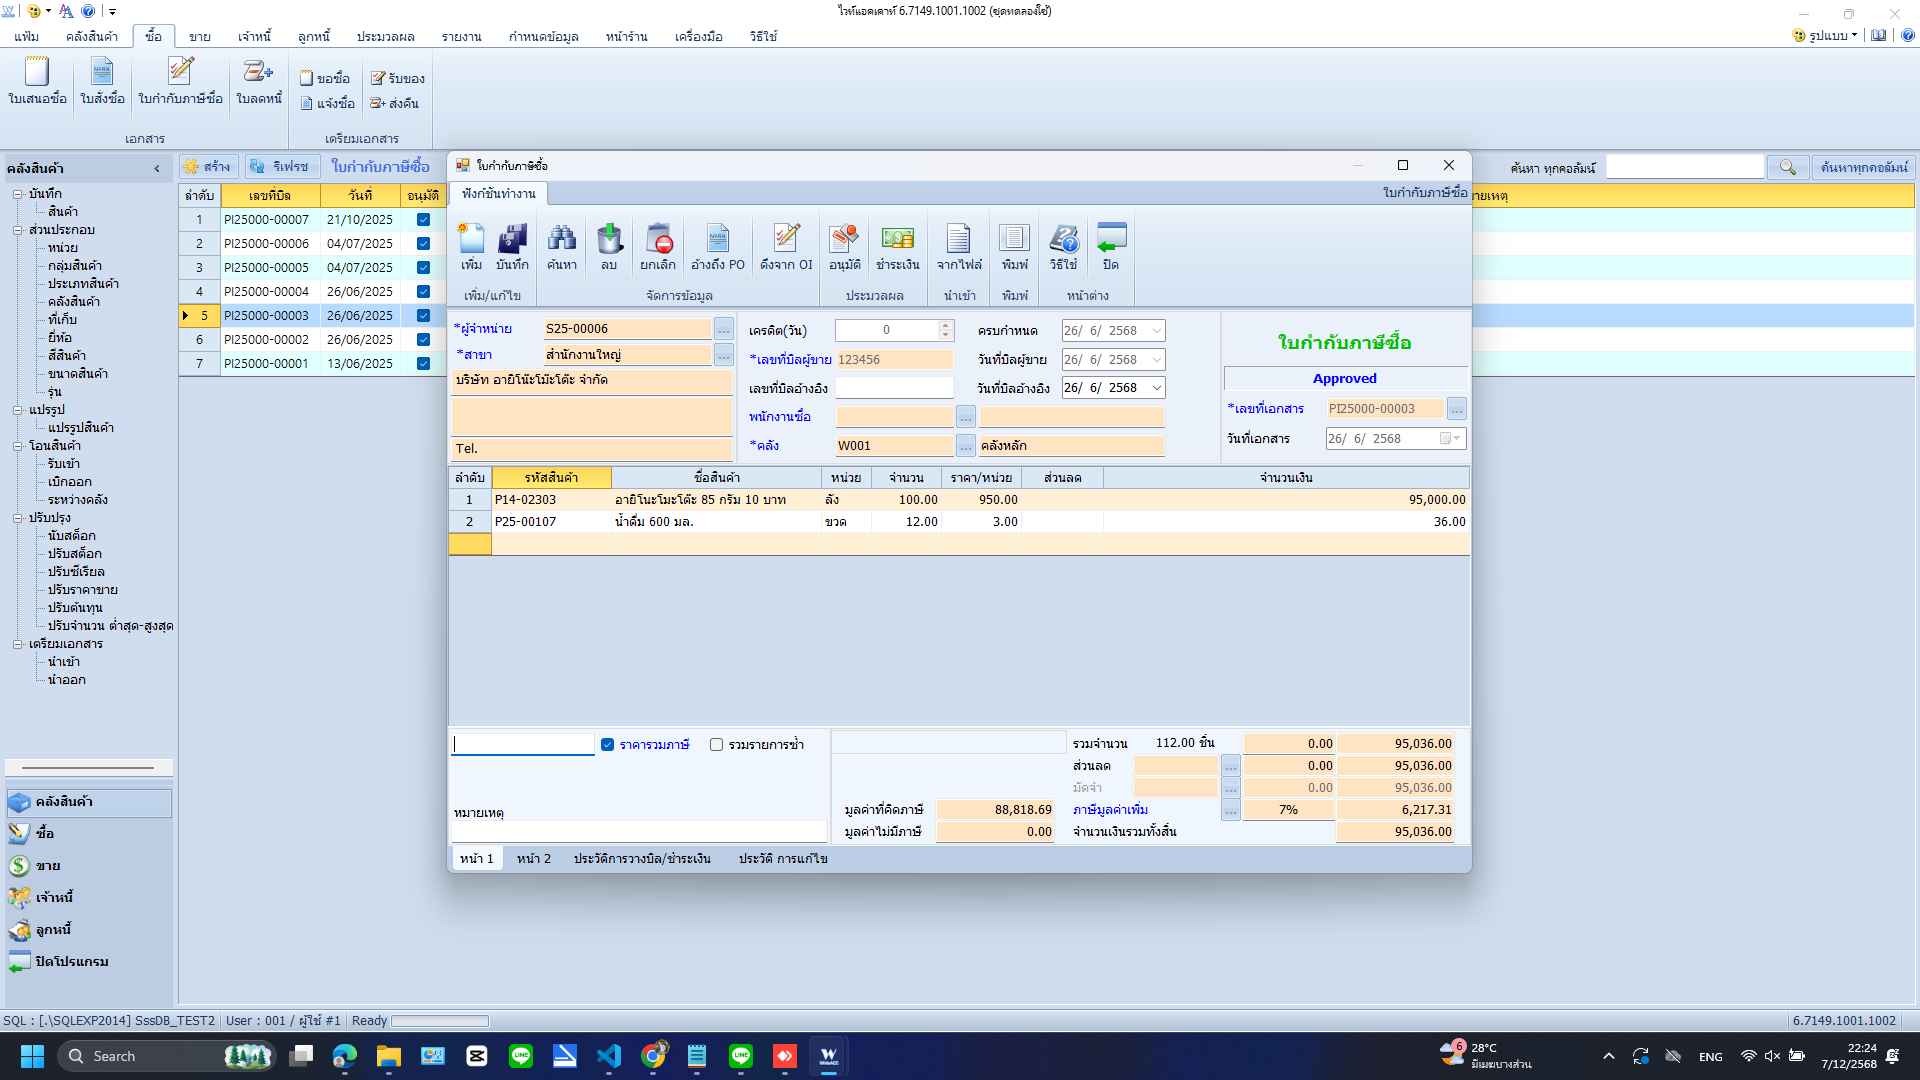
Task: Click the ค้นหาทุกคอลัมน์ button
Action: [x=1863, y=168]
